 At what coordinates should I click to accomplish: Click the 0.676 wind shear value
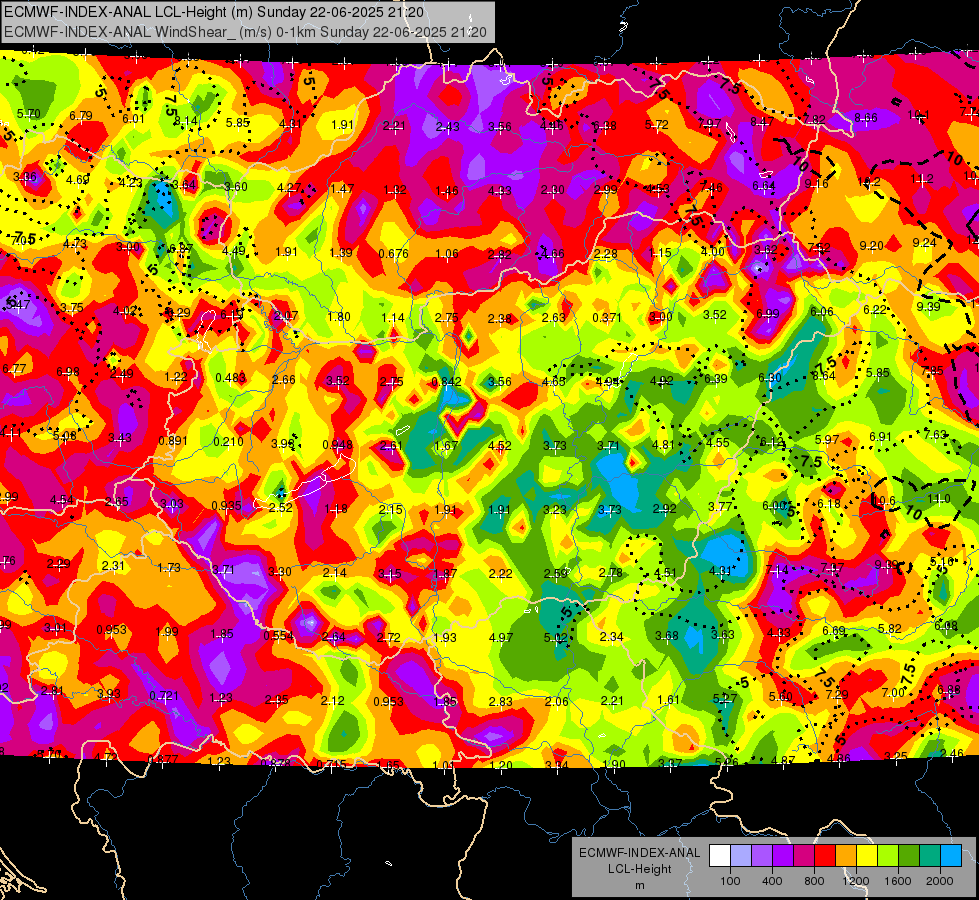coord(393,254)
